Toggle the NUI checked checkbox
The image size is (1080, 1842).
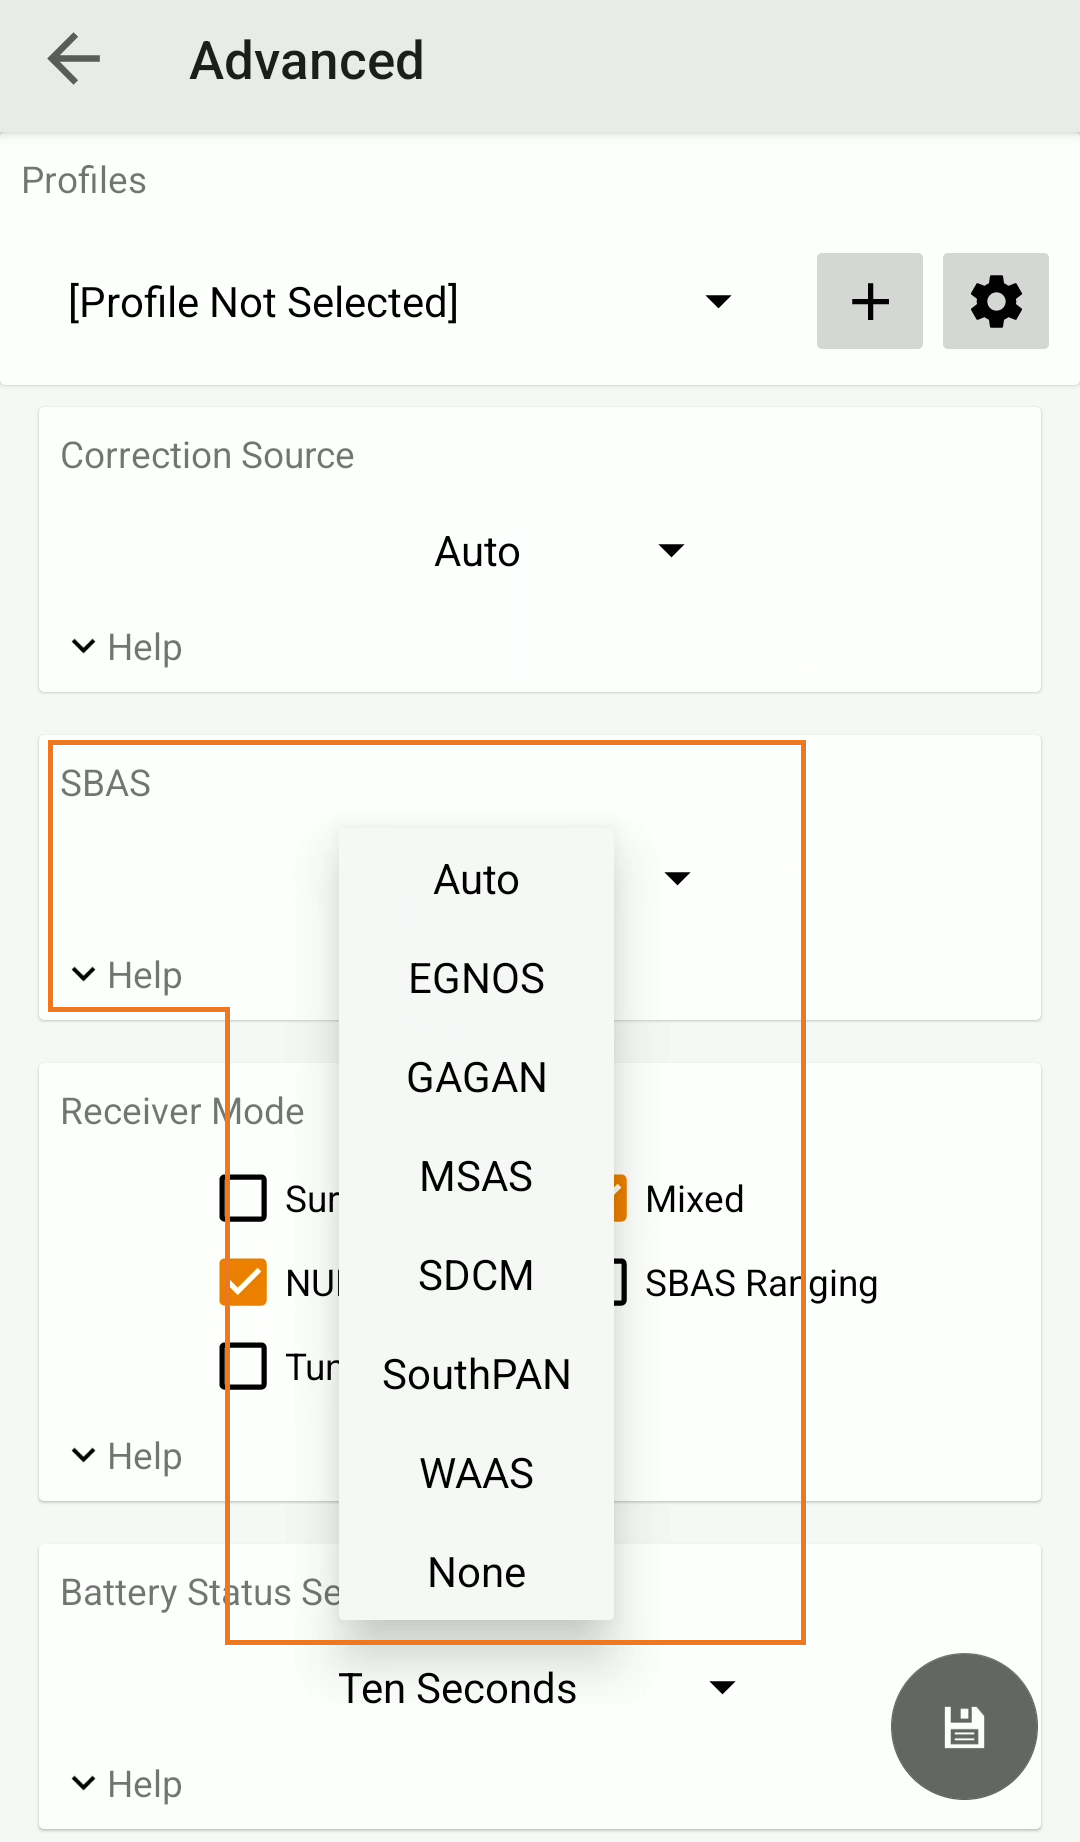(x=243, y=1282)
